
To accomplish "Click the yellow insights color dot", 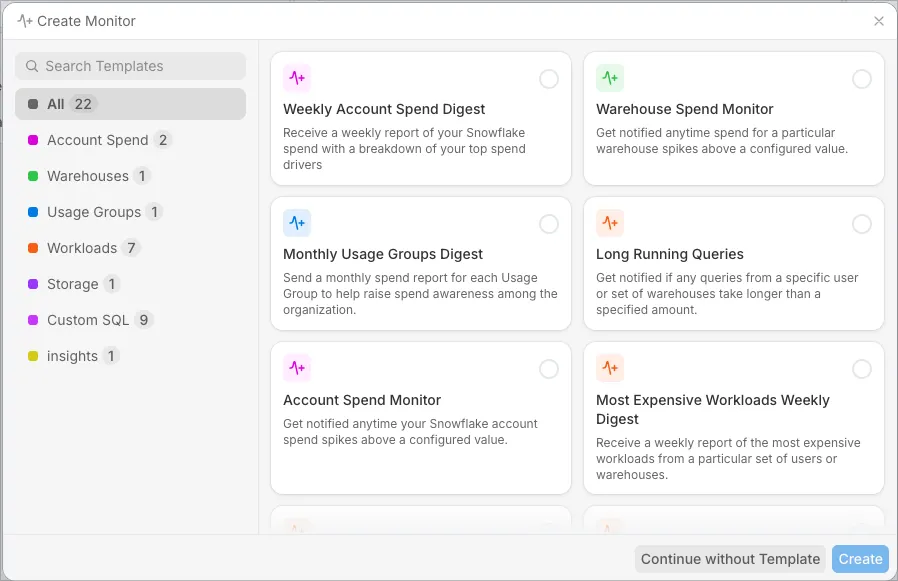I will pos(33,357).
